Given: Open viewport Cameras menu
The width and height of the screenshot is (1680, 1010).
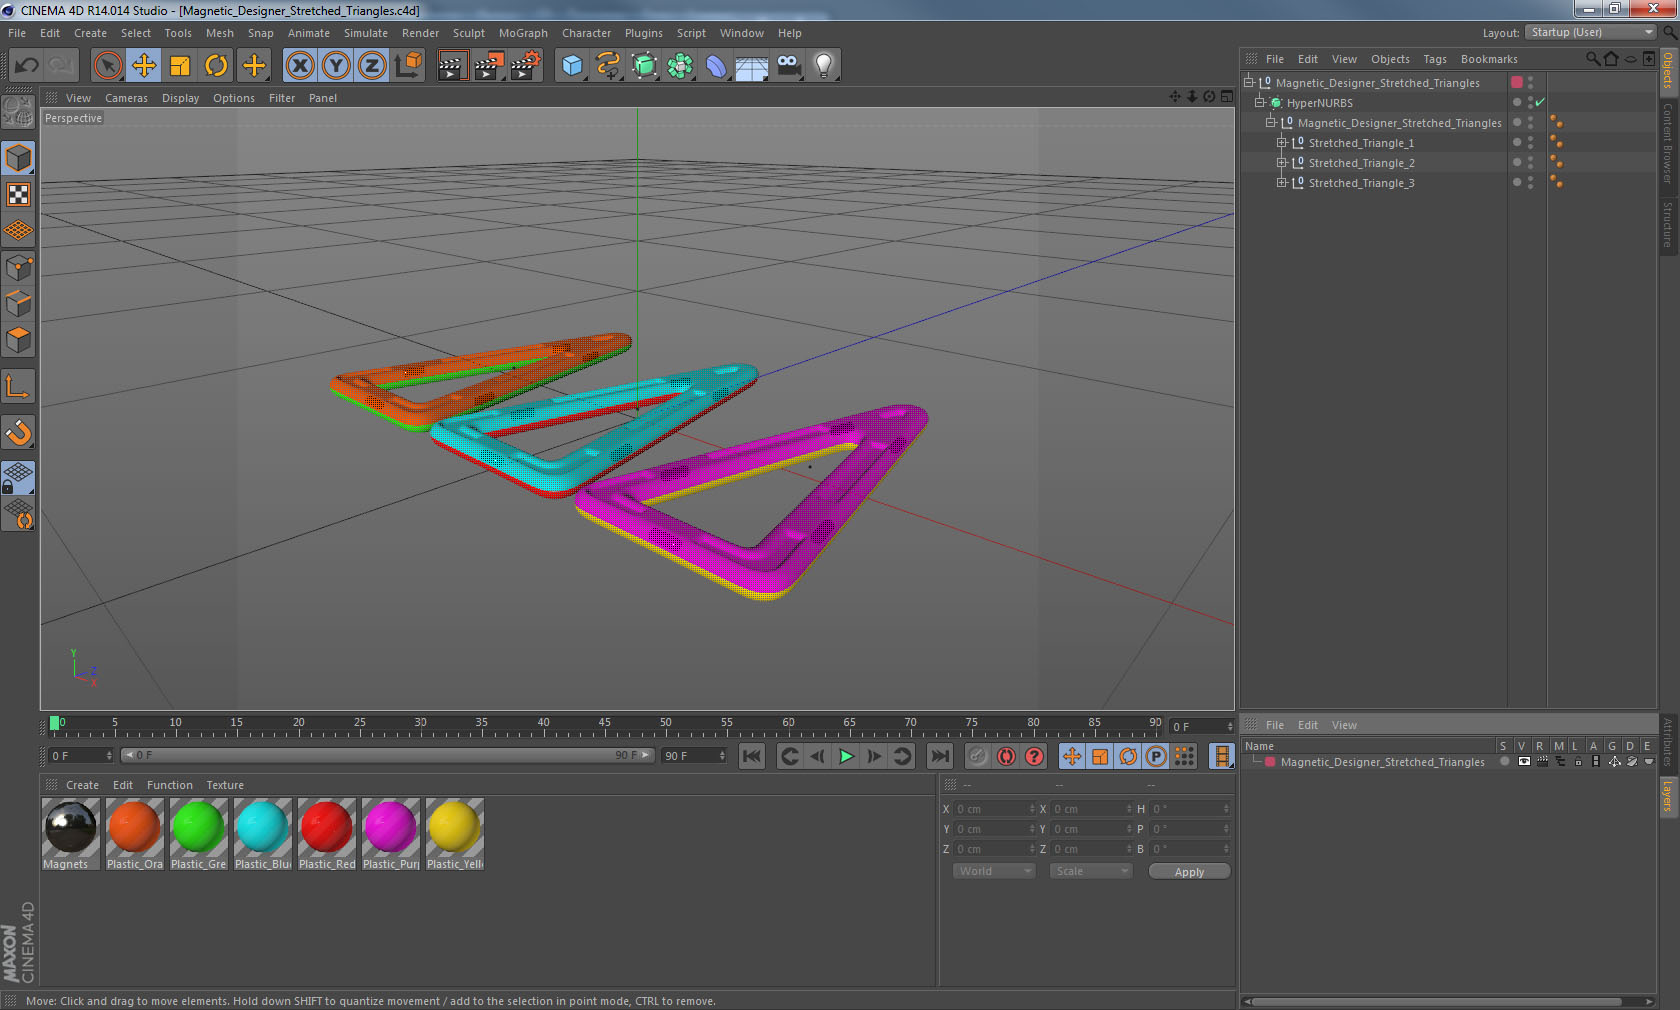Looking at the screenshot, I should [126, 98].
